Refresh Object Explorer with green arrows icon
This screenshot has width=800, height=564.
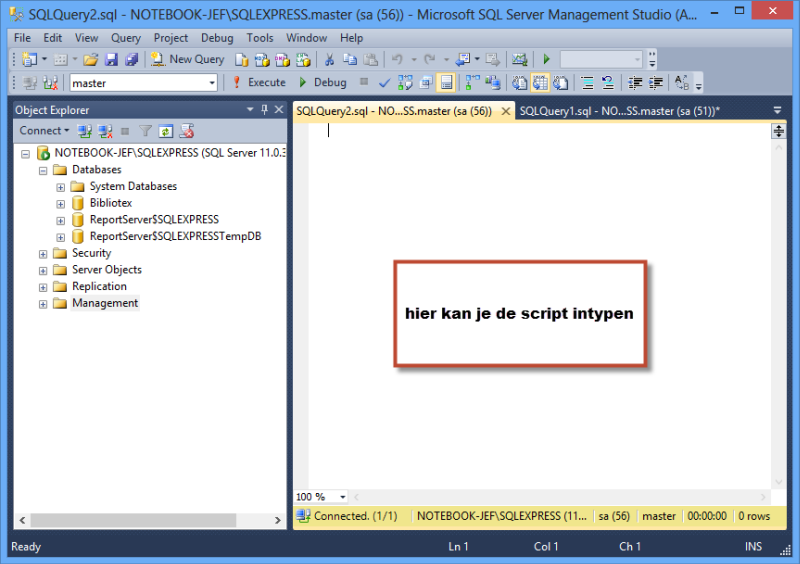coord(166,132)
